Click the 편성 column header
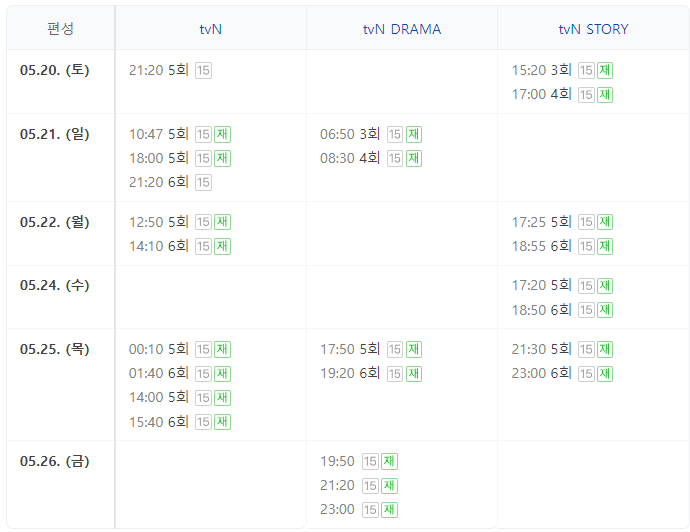 pos(60,29)
